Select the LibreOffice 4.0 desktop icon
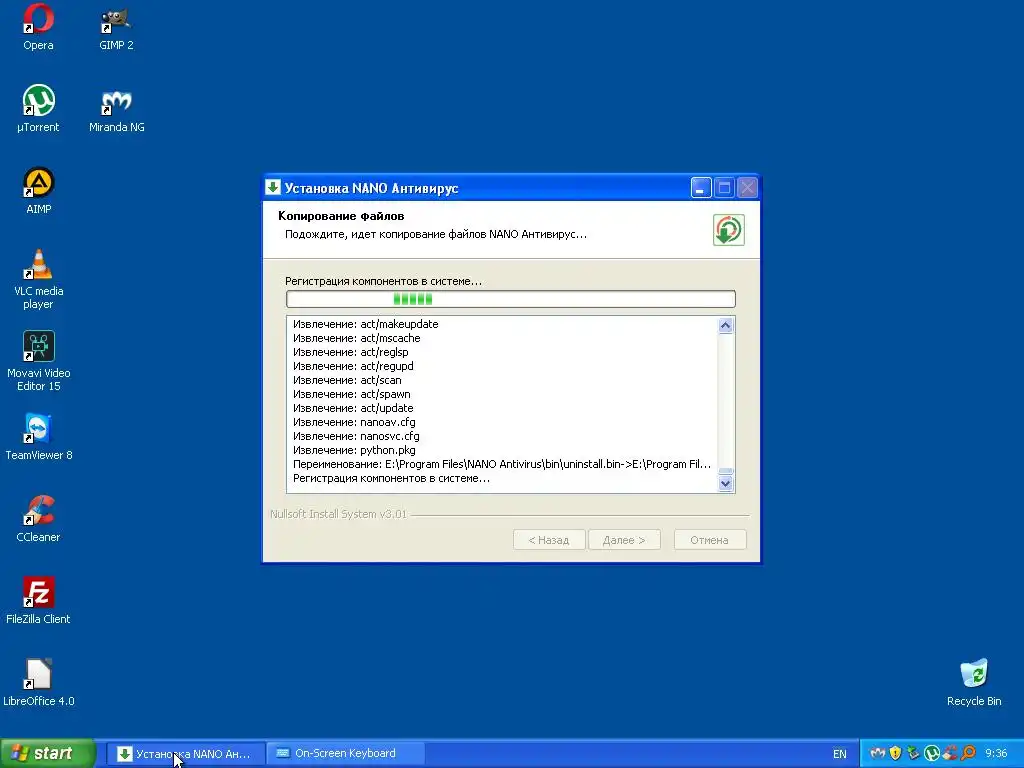Image resolution: width=1024 pixels, height=768 pixels. tap(38, 683)
